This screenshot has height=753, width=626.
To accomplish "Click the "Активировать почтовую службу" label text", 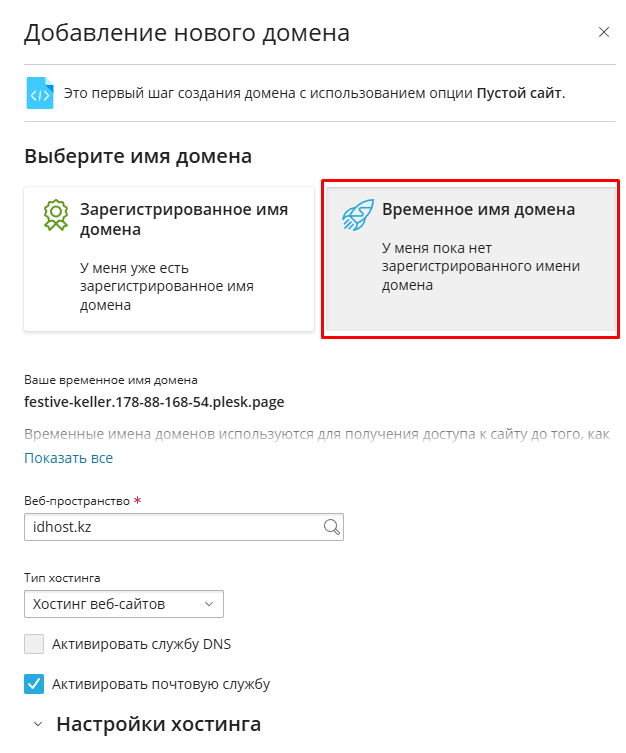I will coord(162,684).
